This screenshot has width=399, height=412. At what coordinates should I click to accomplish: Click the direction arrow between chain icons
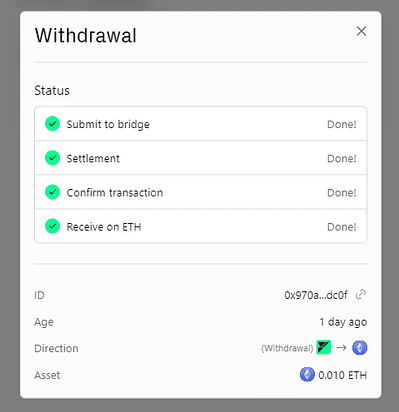[x=341, y=348]
